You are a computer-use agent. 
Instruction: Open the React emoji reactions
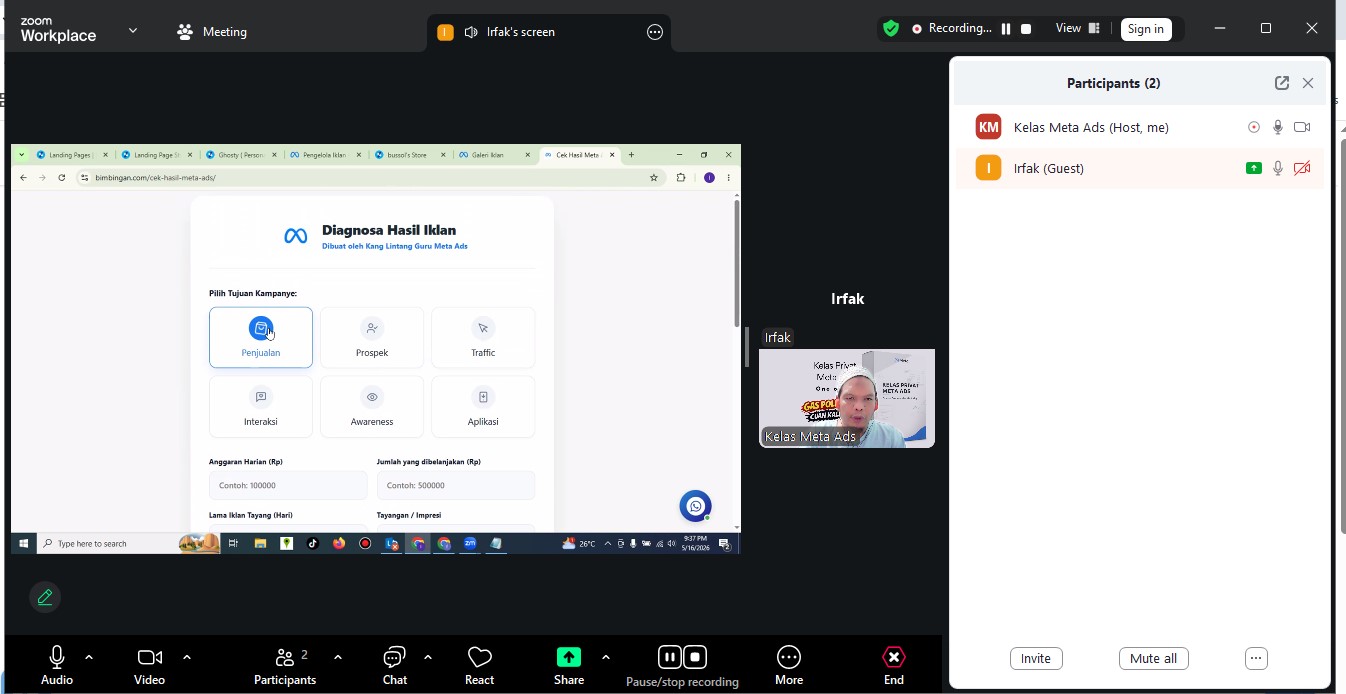tap(479, 657)
